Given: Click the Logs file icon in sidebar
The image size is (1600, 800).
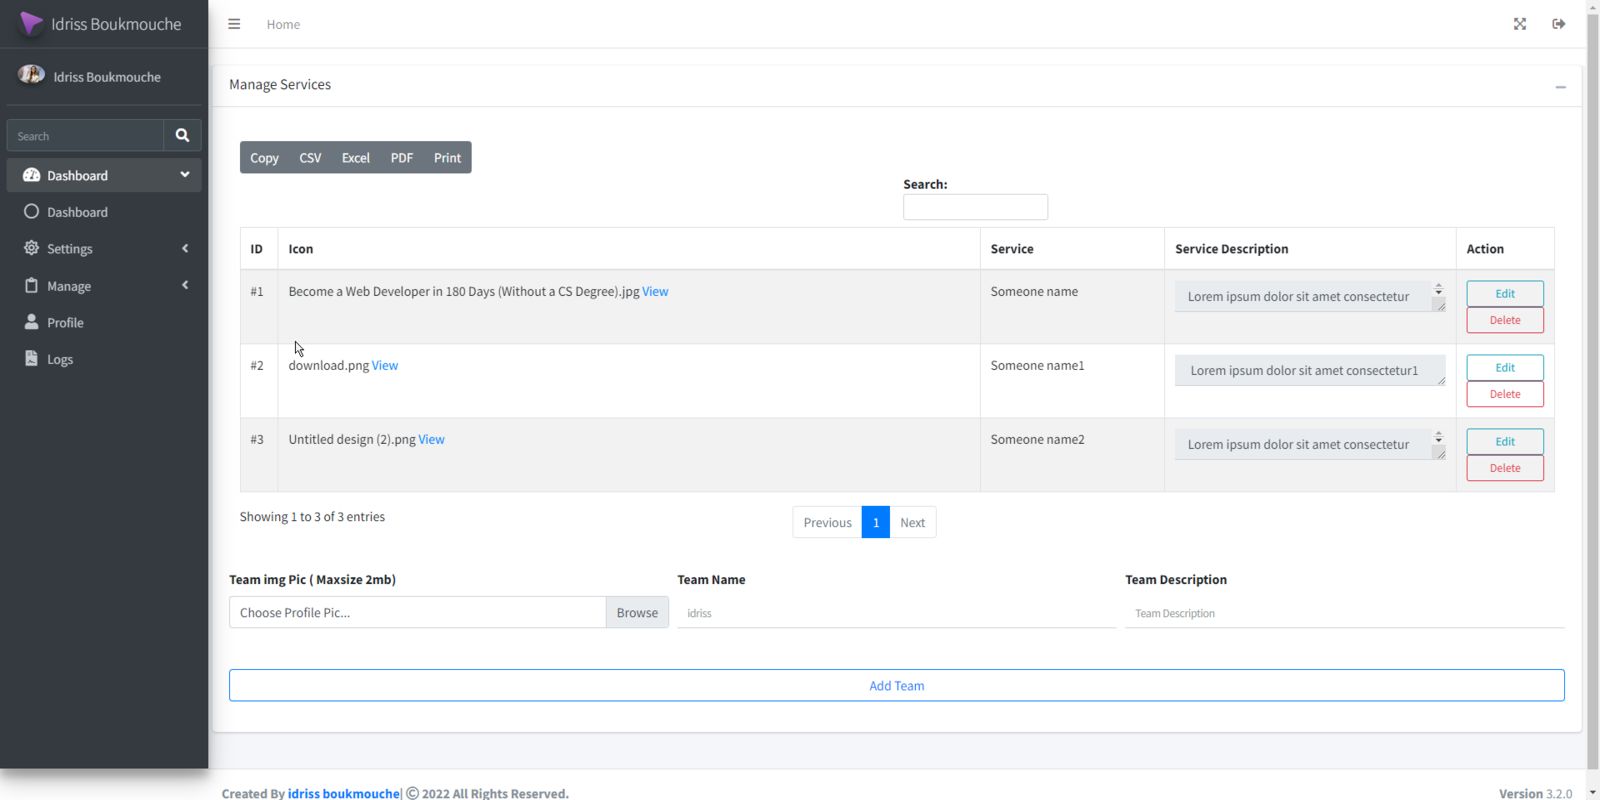Looking at the screenshot, I should point(31,359).
